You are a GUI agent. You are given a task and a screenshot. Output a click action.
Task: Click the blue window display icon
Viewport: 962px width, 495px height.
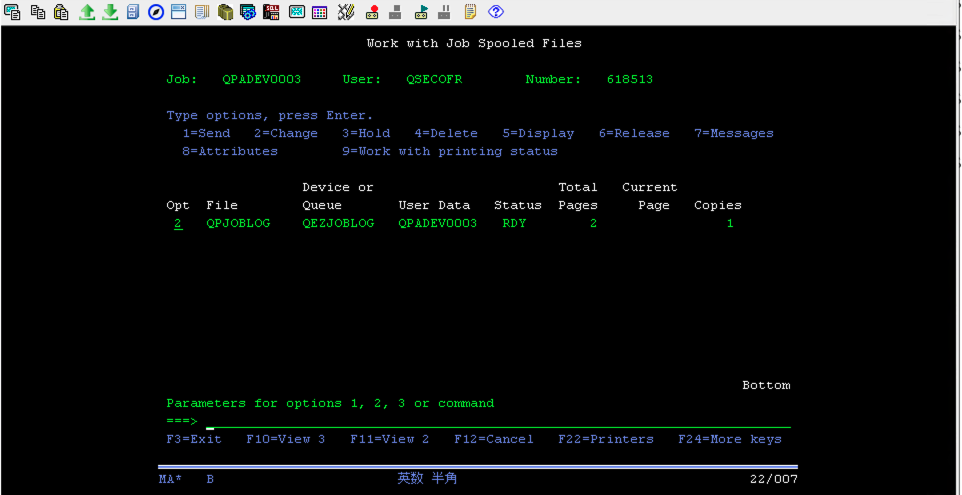[179, 11]
